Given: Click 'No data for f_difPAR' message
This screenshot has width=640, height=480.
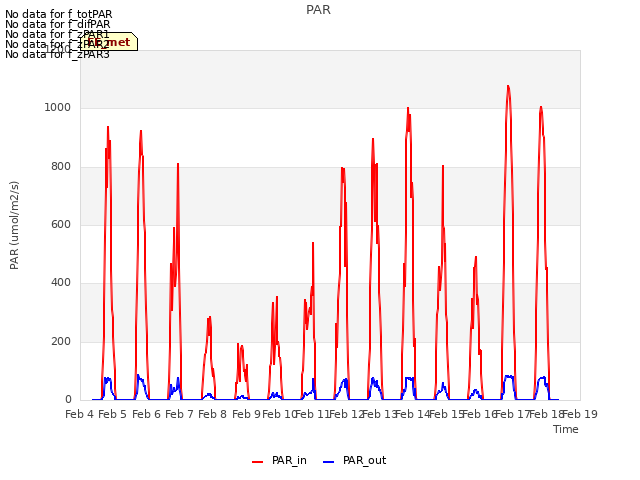Looking at the screenshot, I should [x=58, y=24].
